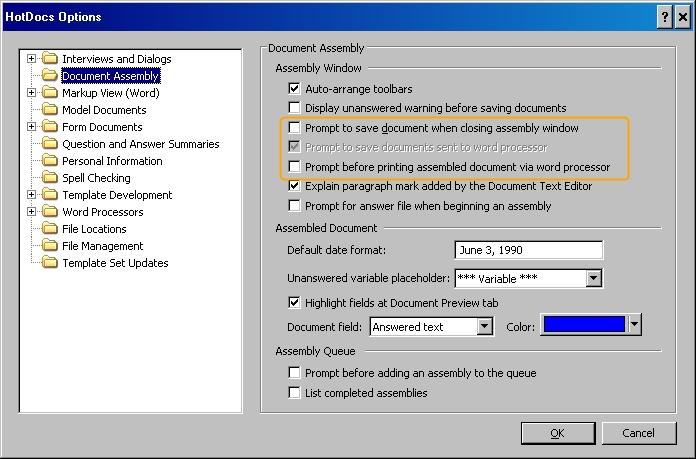696x459 pixels.
Task: Check Prompt for answer file when beginning assembly
Action: 294,206
